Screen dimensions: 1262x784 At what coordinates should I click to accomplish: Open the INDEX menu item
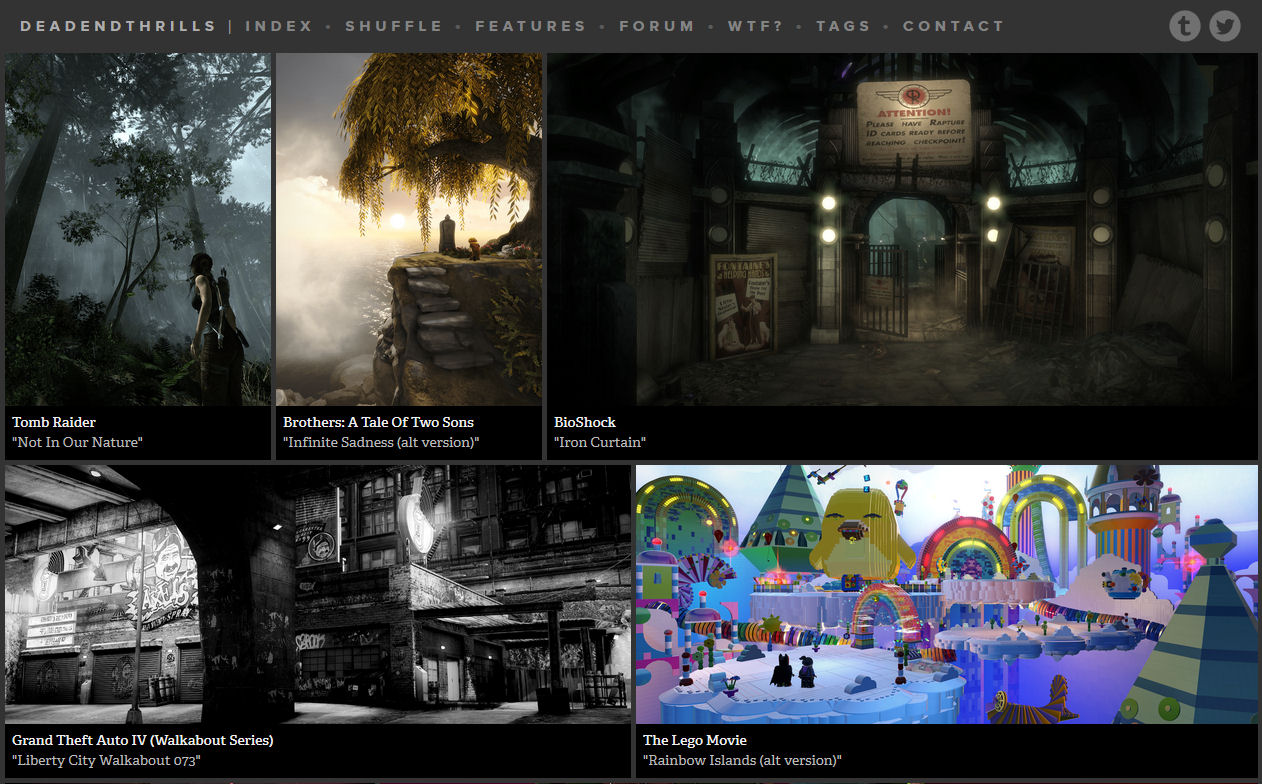pyautogui.click(x=279, y=26)
